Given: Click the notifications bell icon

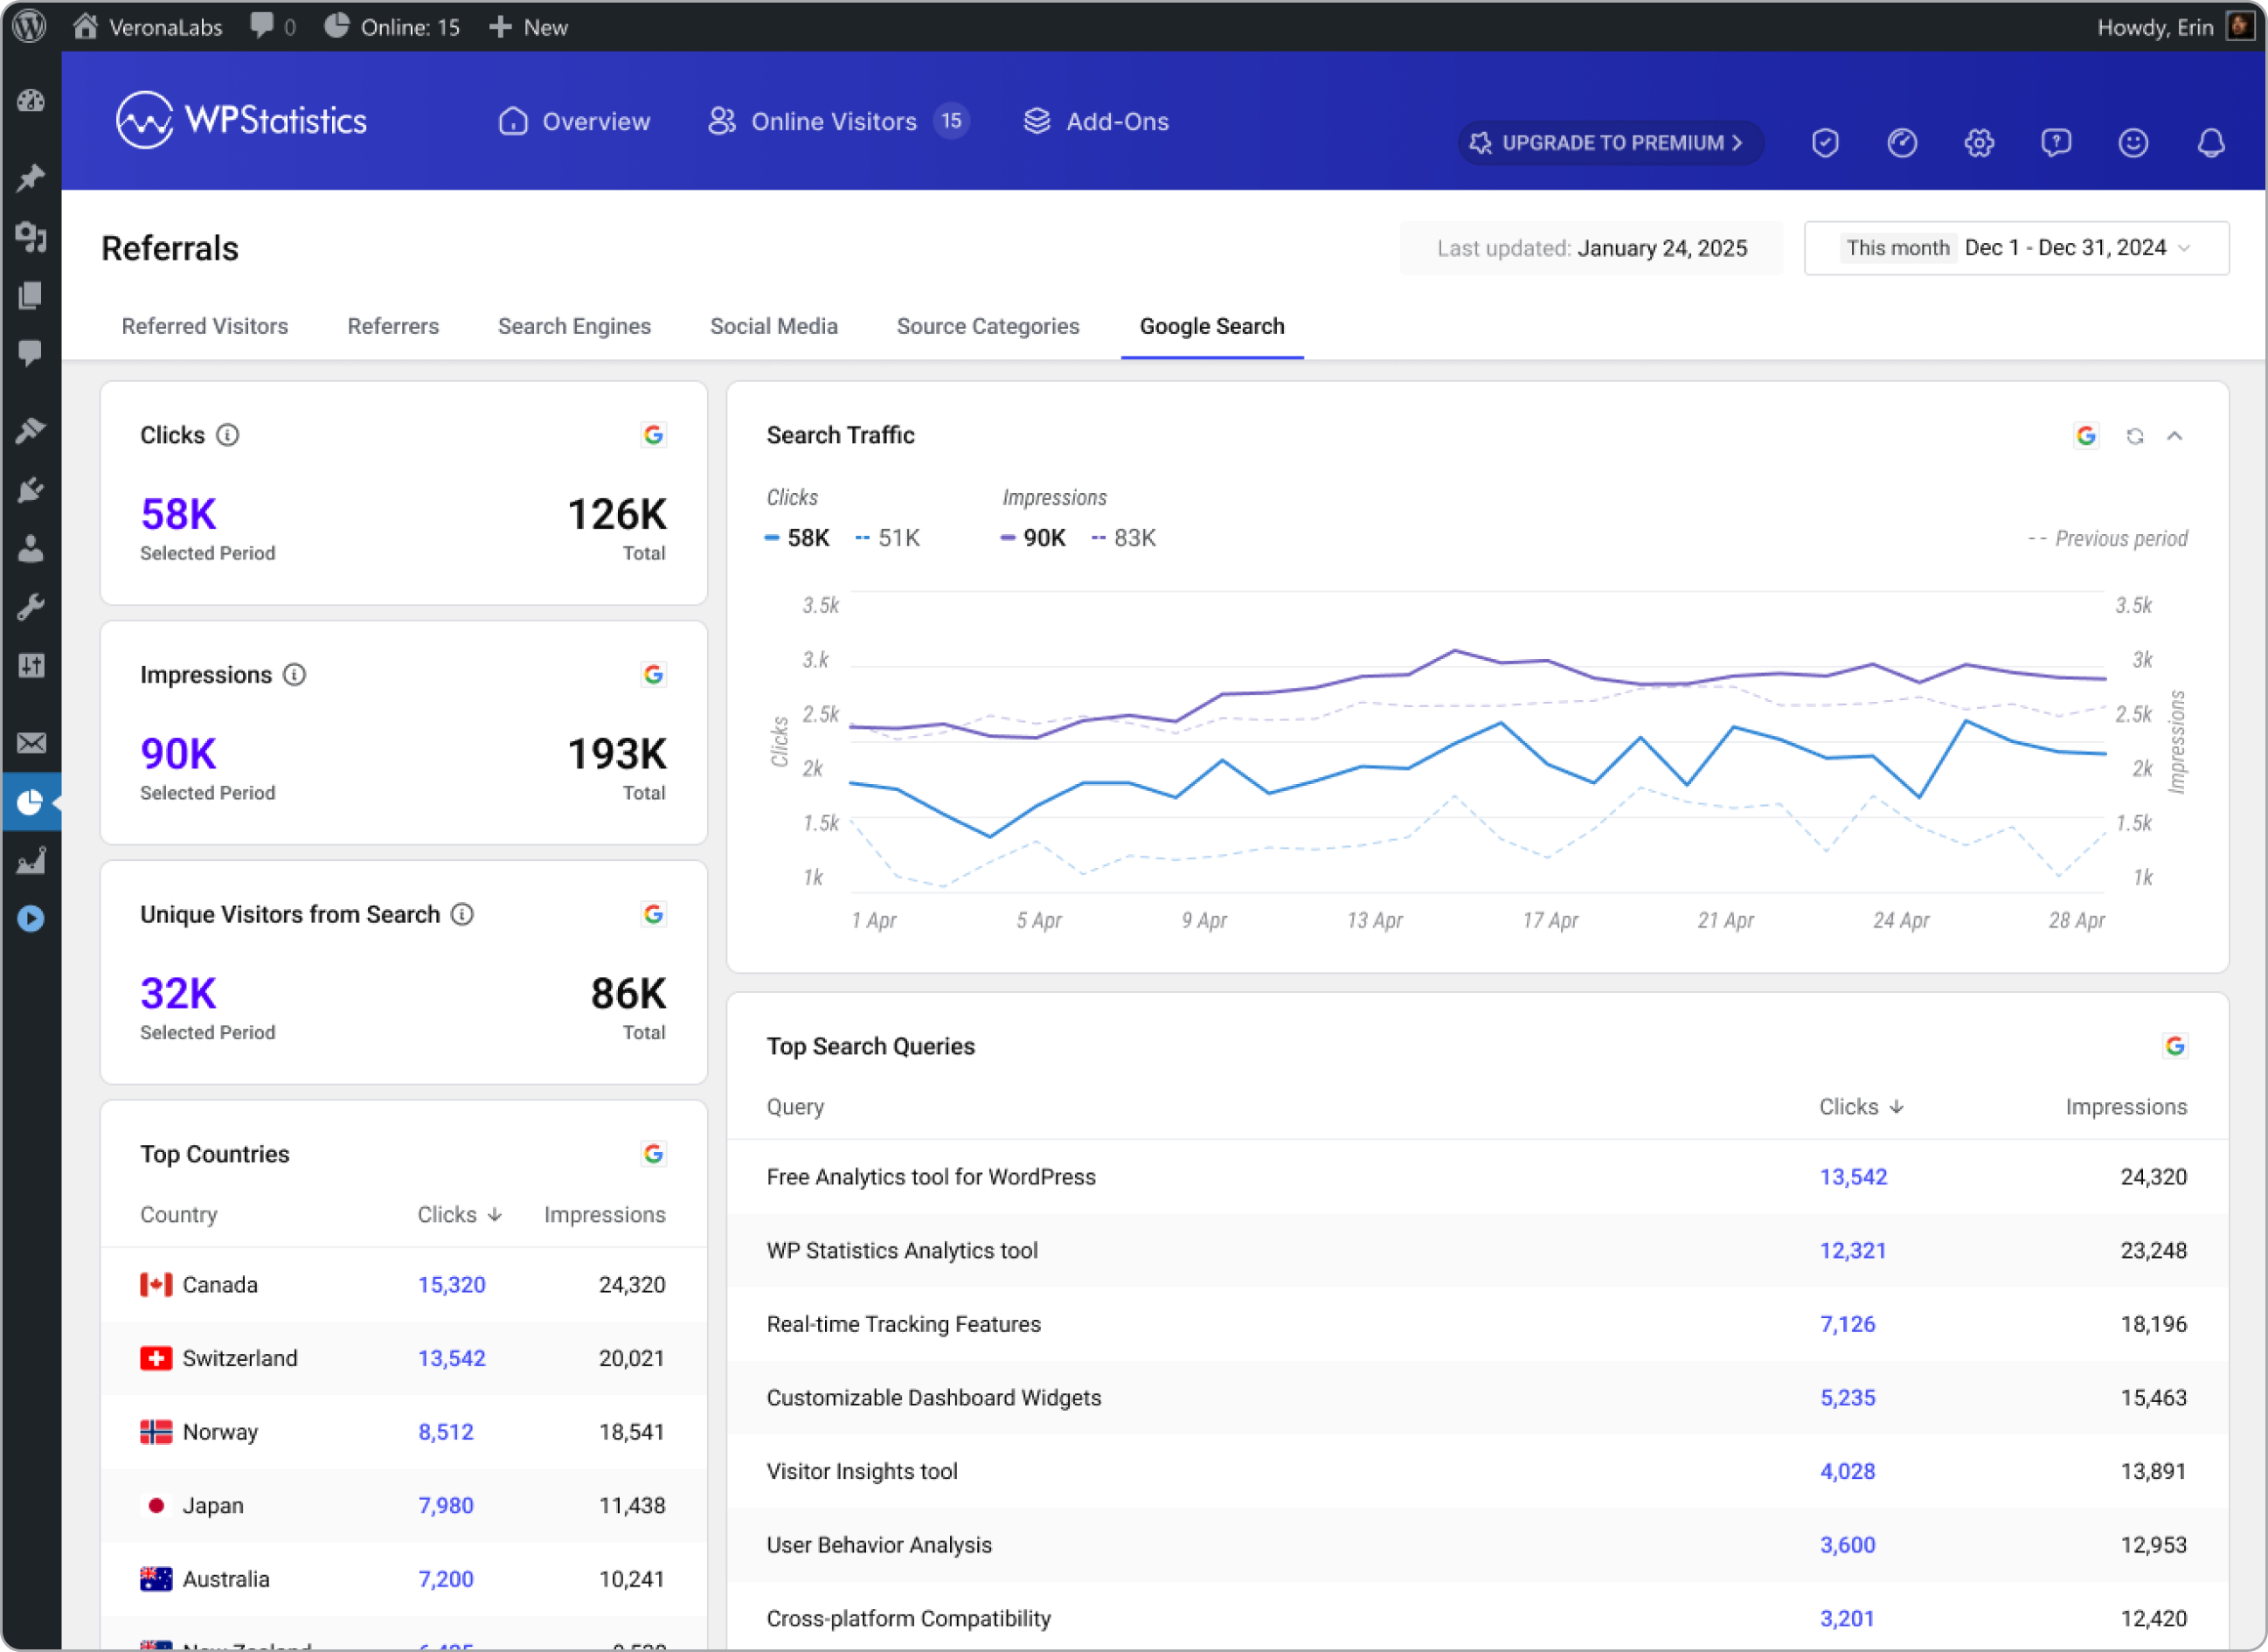Looking at the screenshot, I should coord(2210,143).
